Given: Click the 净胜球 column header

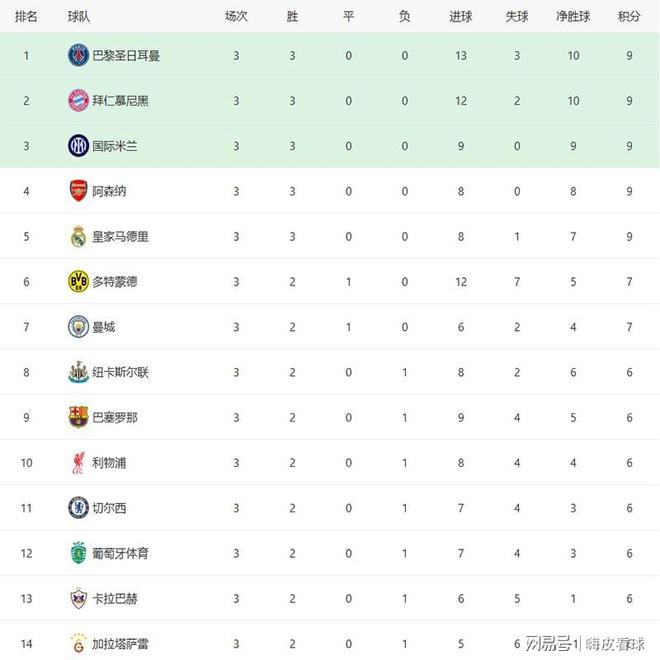Looking at the screenshot, I should click(573, 16).
